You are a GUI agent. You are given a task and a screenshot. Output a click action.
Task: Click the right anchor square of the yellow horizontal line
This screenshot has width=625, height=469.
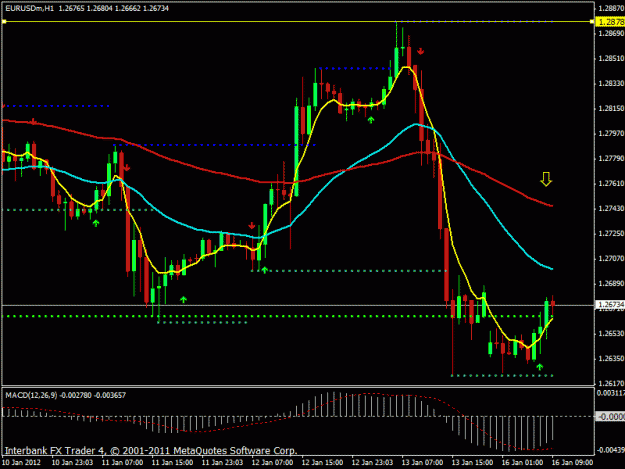pyautogui.click(x=592, y=22)
